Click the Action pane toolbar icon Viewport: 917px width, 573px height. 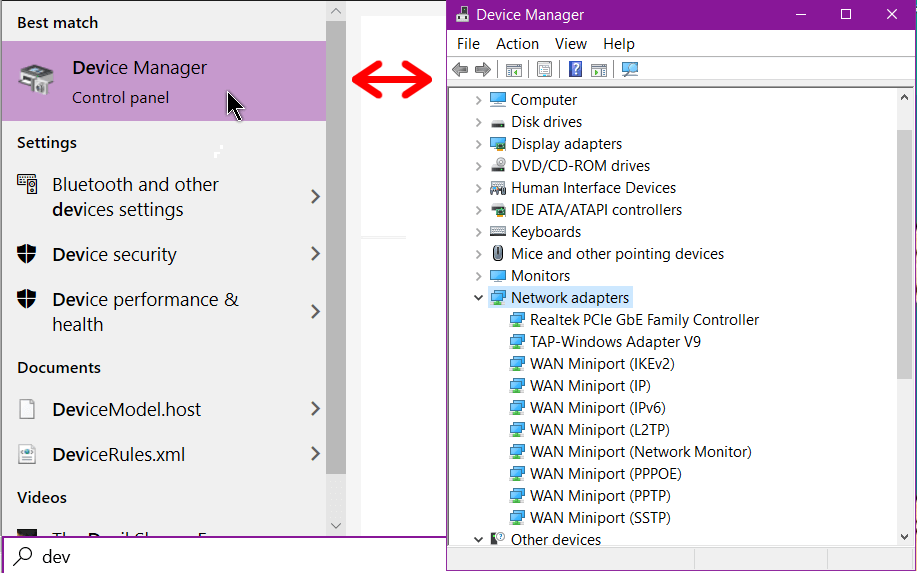click(x=599, y=70)
